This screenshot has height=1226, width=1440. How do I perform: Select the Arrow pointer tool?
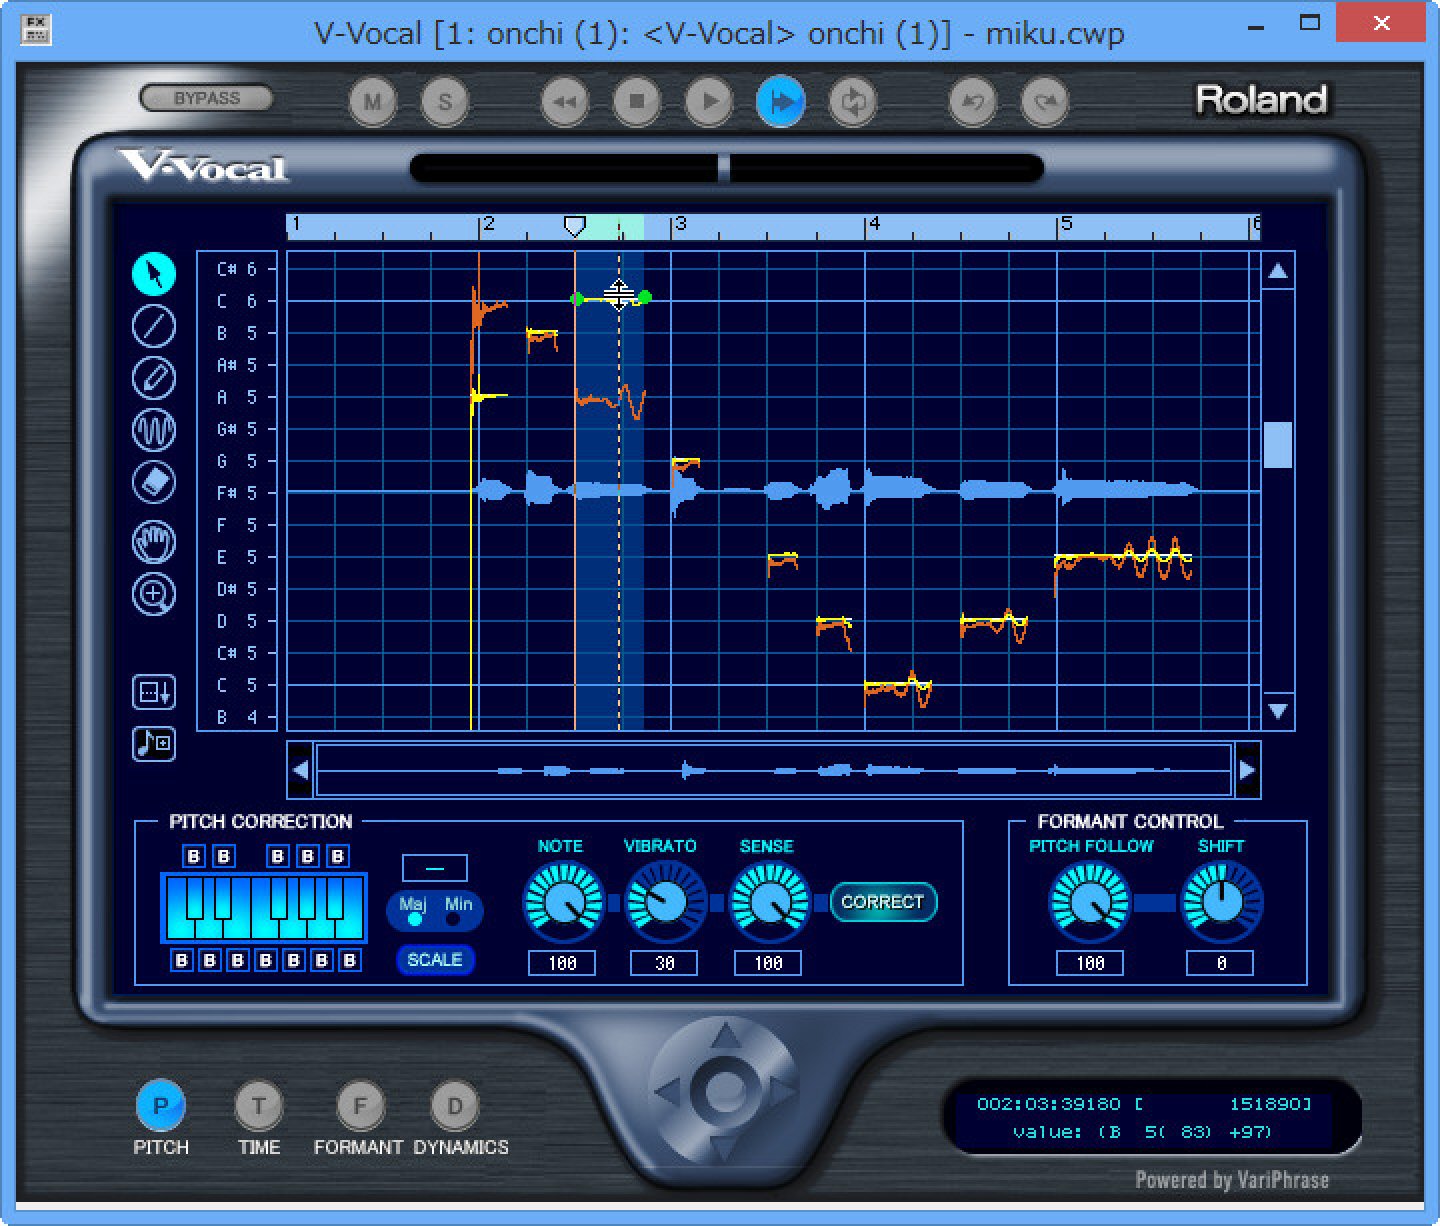coord(154,273)
